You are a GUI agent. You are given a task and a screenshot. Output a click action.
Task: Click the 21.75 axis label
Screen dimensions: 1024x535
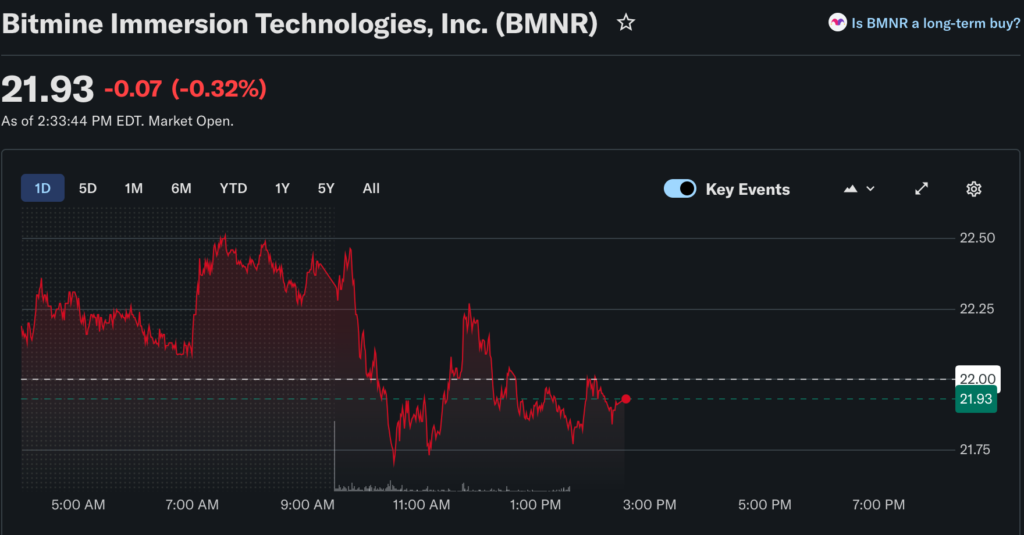point(974,449)
